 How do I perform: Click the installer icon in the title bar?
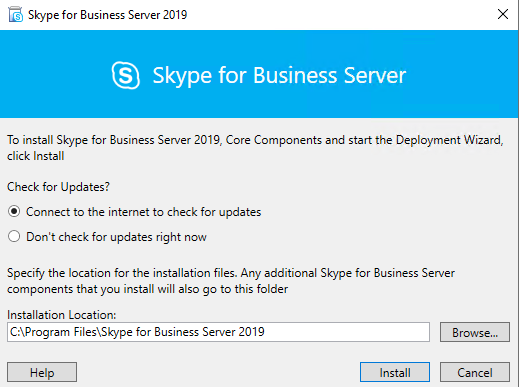16,15
